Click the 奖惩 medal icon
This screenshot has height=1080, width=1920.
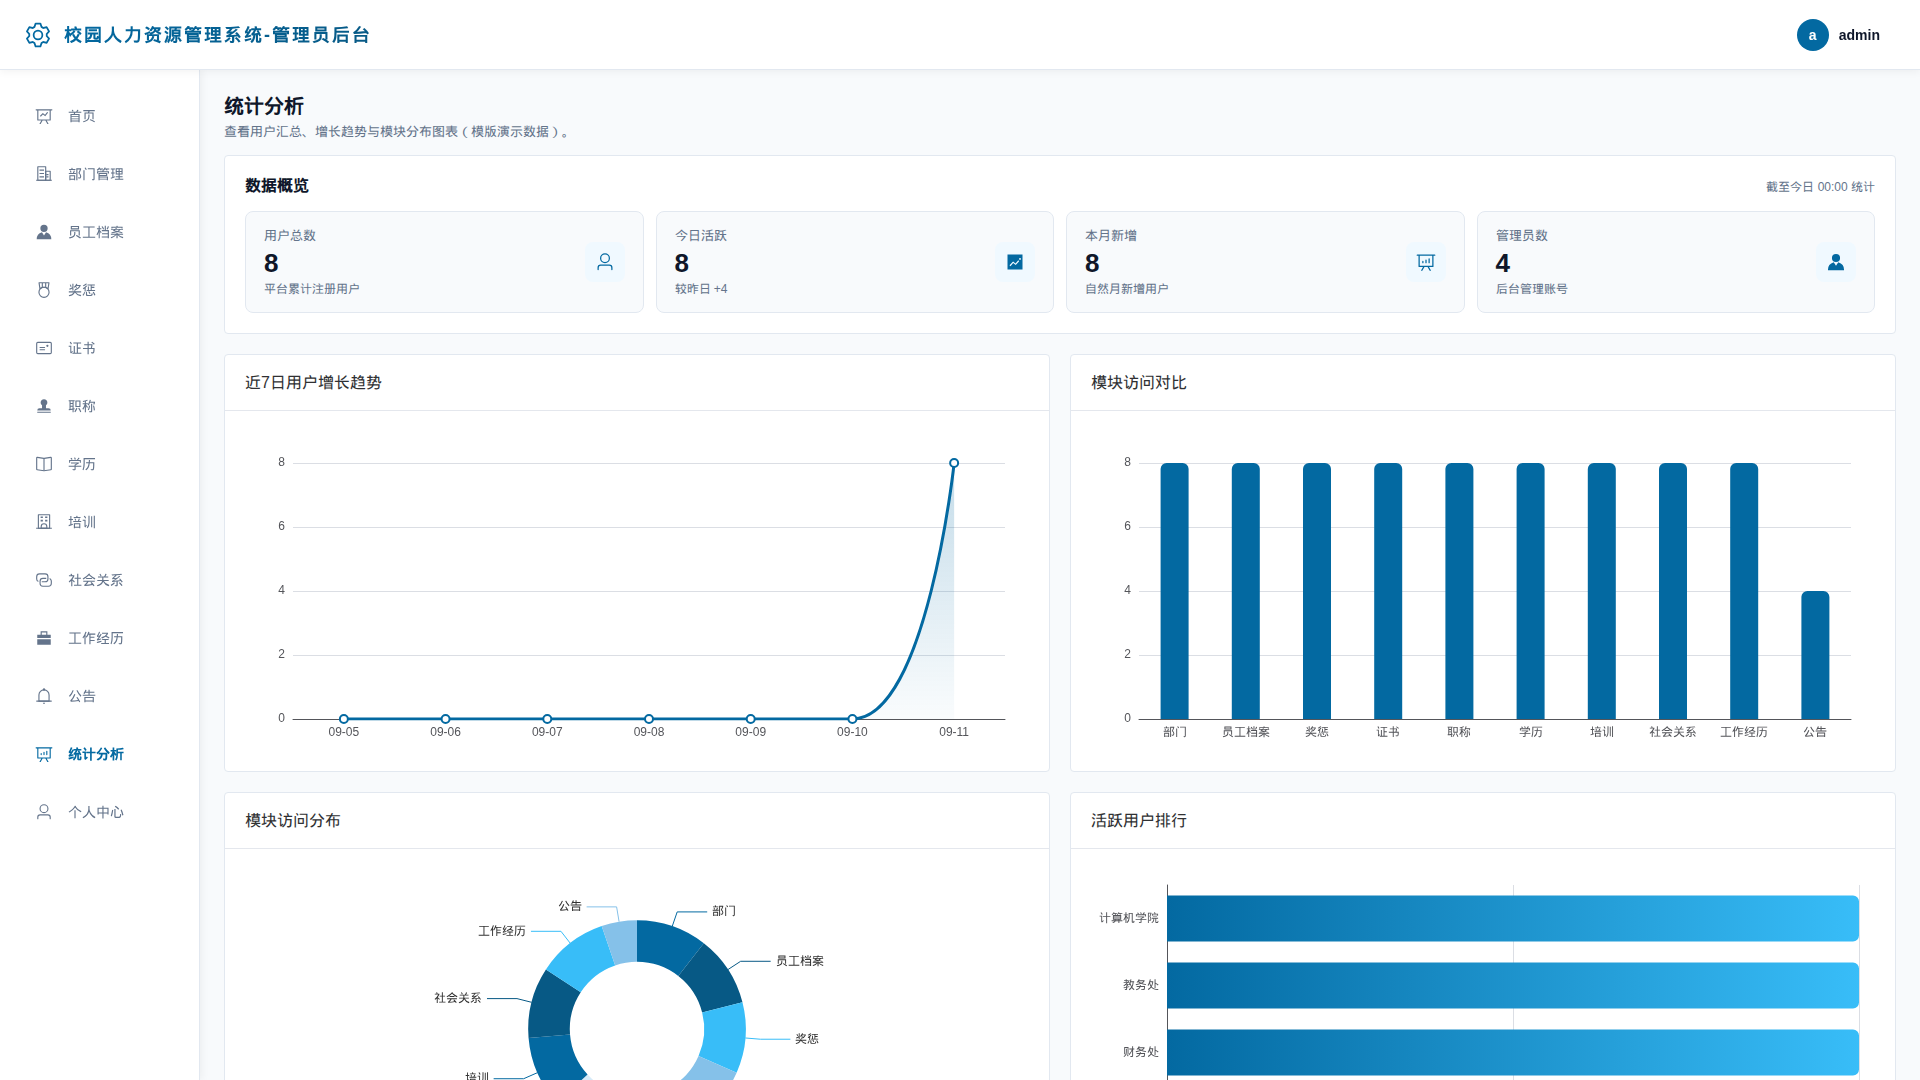click(44, 290)
